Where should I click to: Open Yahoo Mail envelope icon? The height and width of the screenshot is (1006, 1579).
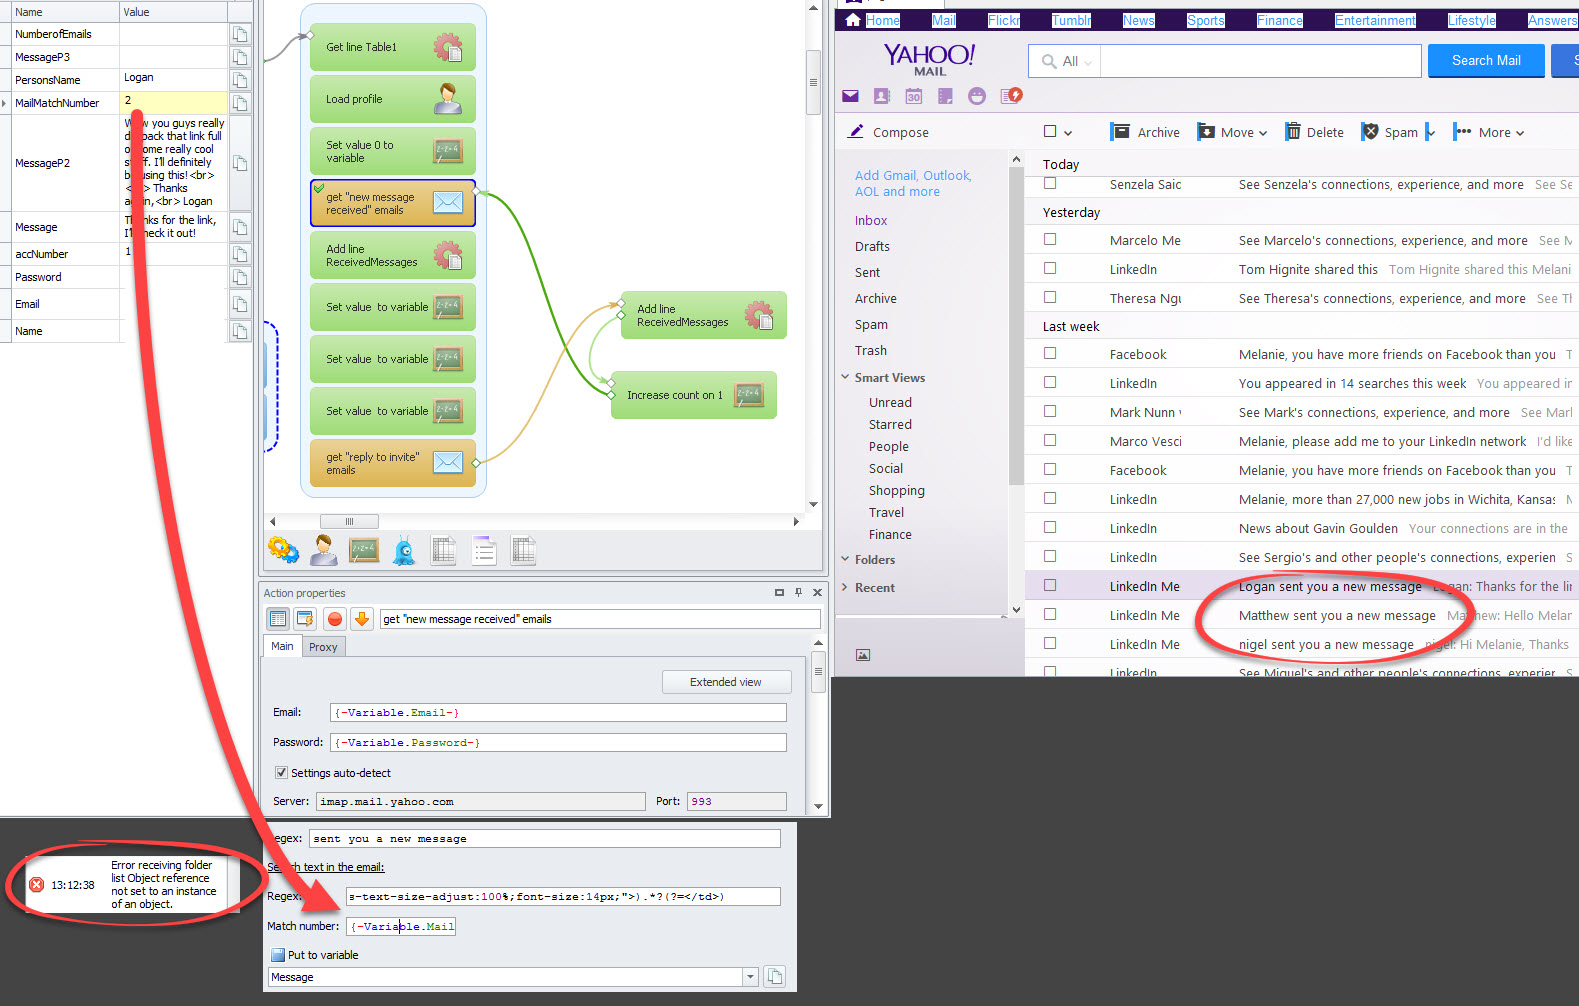coord(850,96)
